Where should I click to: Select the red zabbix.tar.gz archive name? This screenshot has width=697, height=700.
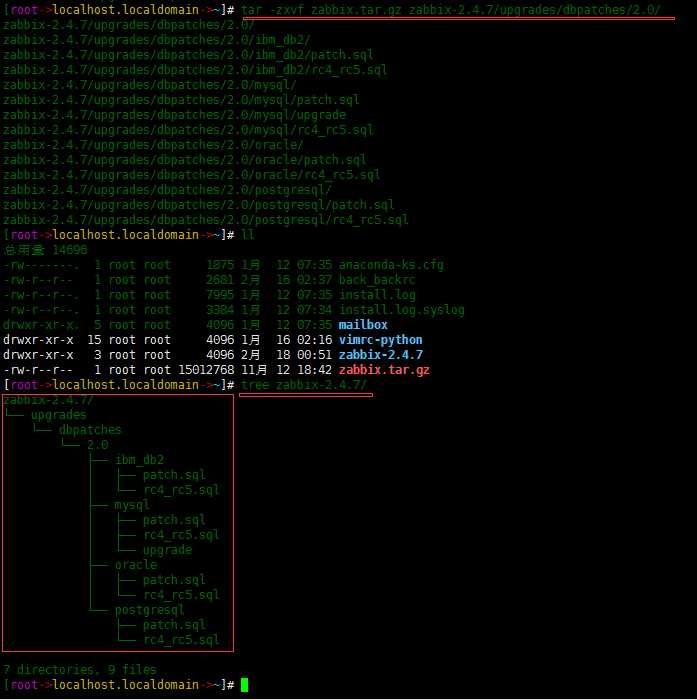[x=384, y=370]
